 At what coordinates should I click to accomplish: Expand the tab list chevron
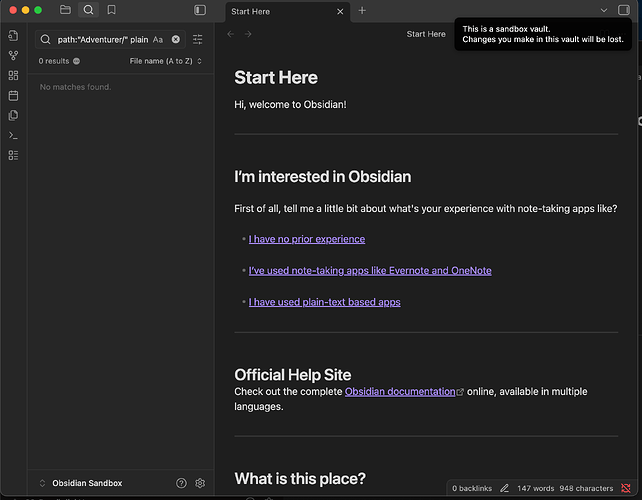(604, 10)
